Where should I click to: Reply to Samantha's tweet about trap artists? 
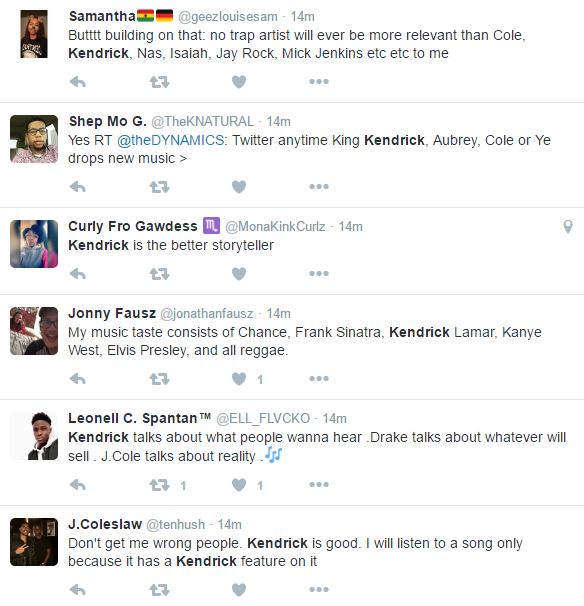[78, 82]
